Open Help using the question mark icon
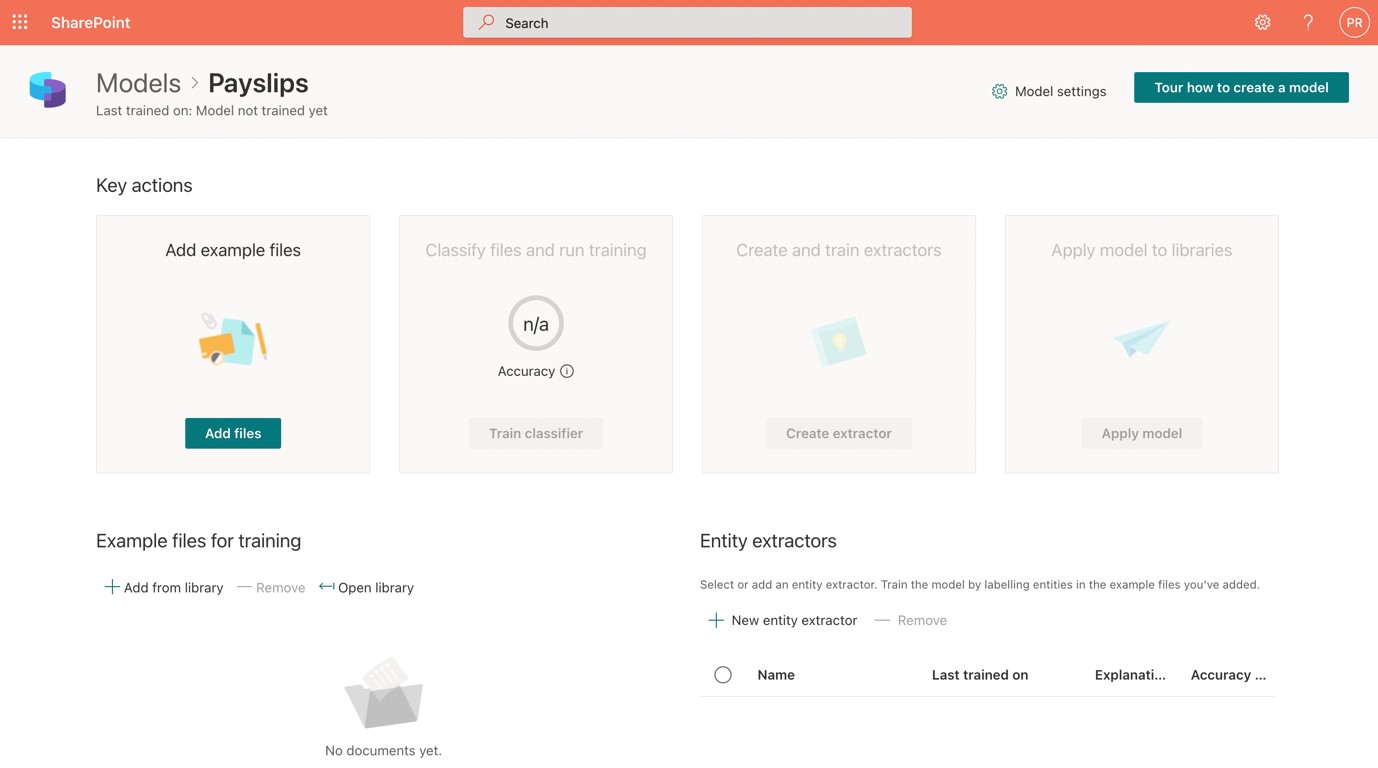Image resolution: width=1378 pixels, height=768 pixels. click(1307, 21)
